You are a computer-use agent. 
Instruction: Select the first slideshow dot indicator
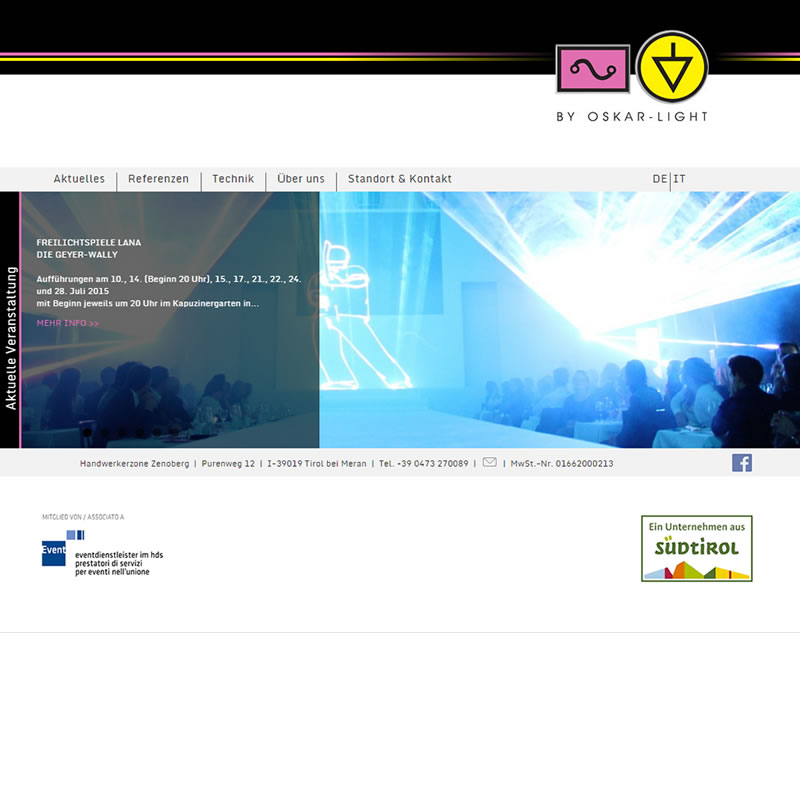tap(87, 433)
